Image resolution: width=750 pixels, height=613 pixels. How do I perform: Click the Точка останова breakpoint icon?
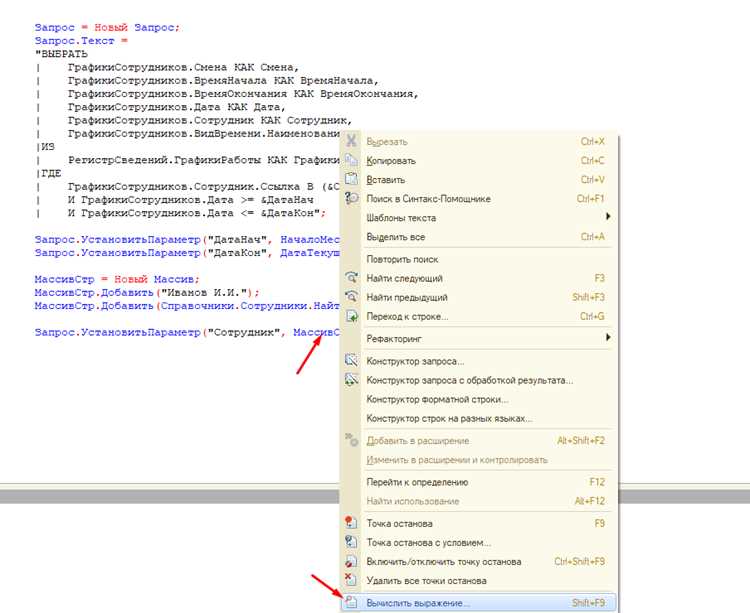coord(351,523)
